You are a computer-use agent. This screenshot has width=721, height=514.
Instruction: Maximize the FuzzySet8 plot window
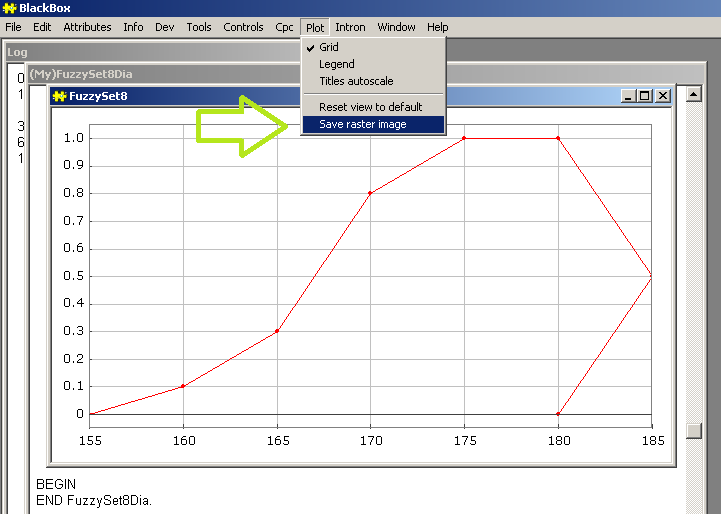[644, 96]
